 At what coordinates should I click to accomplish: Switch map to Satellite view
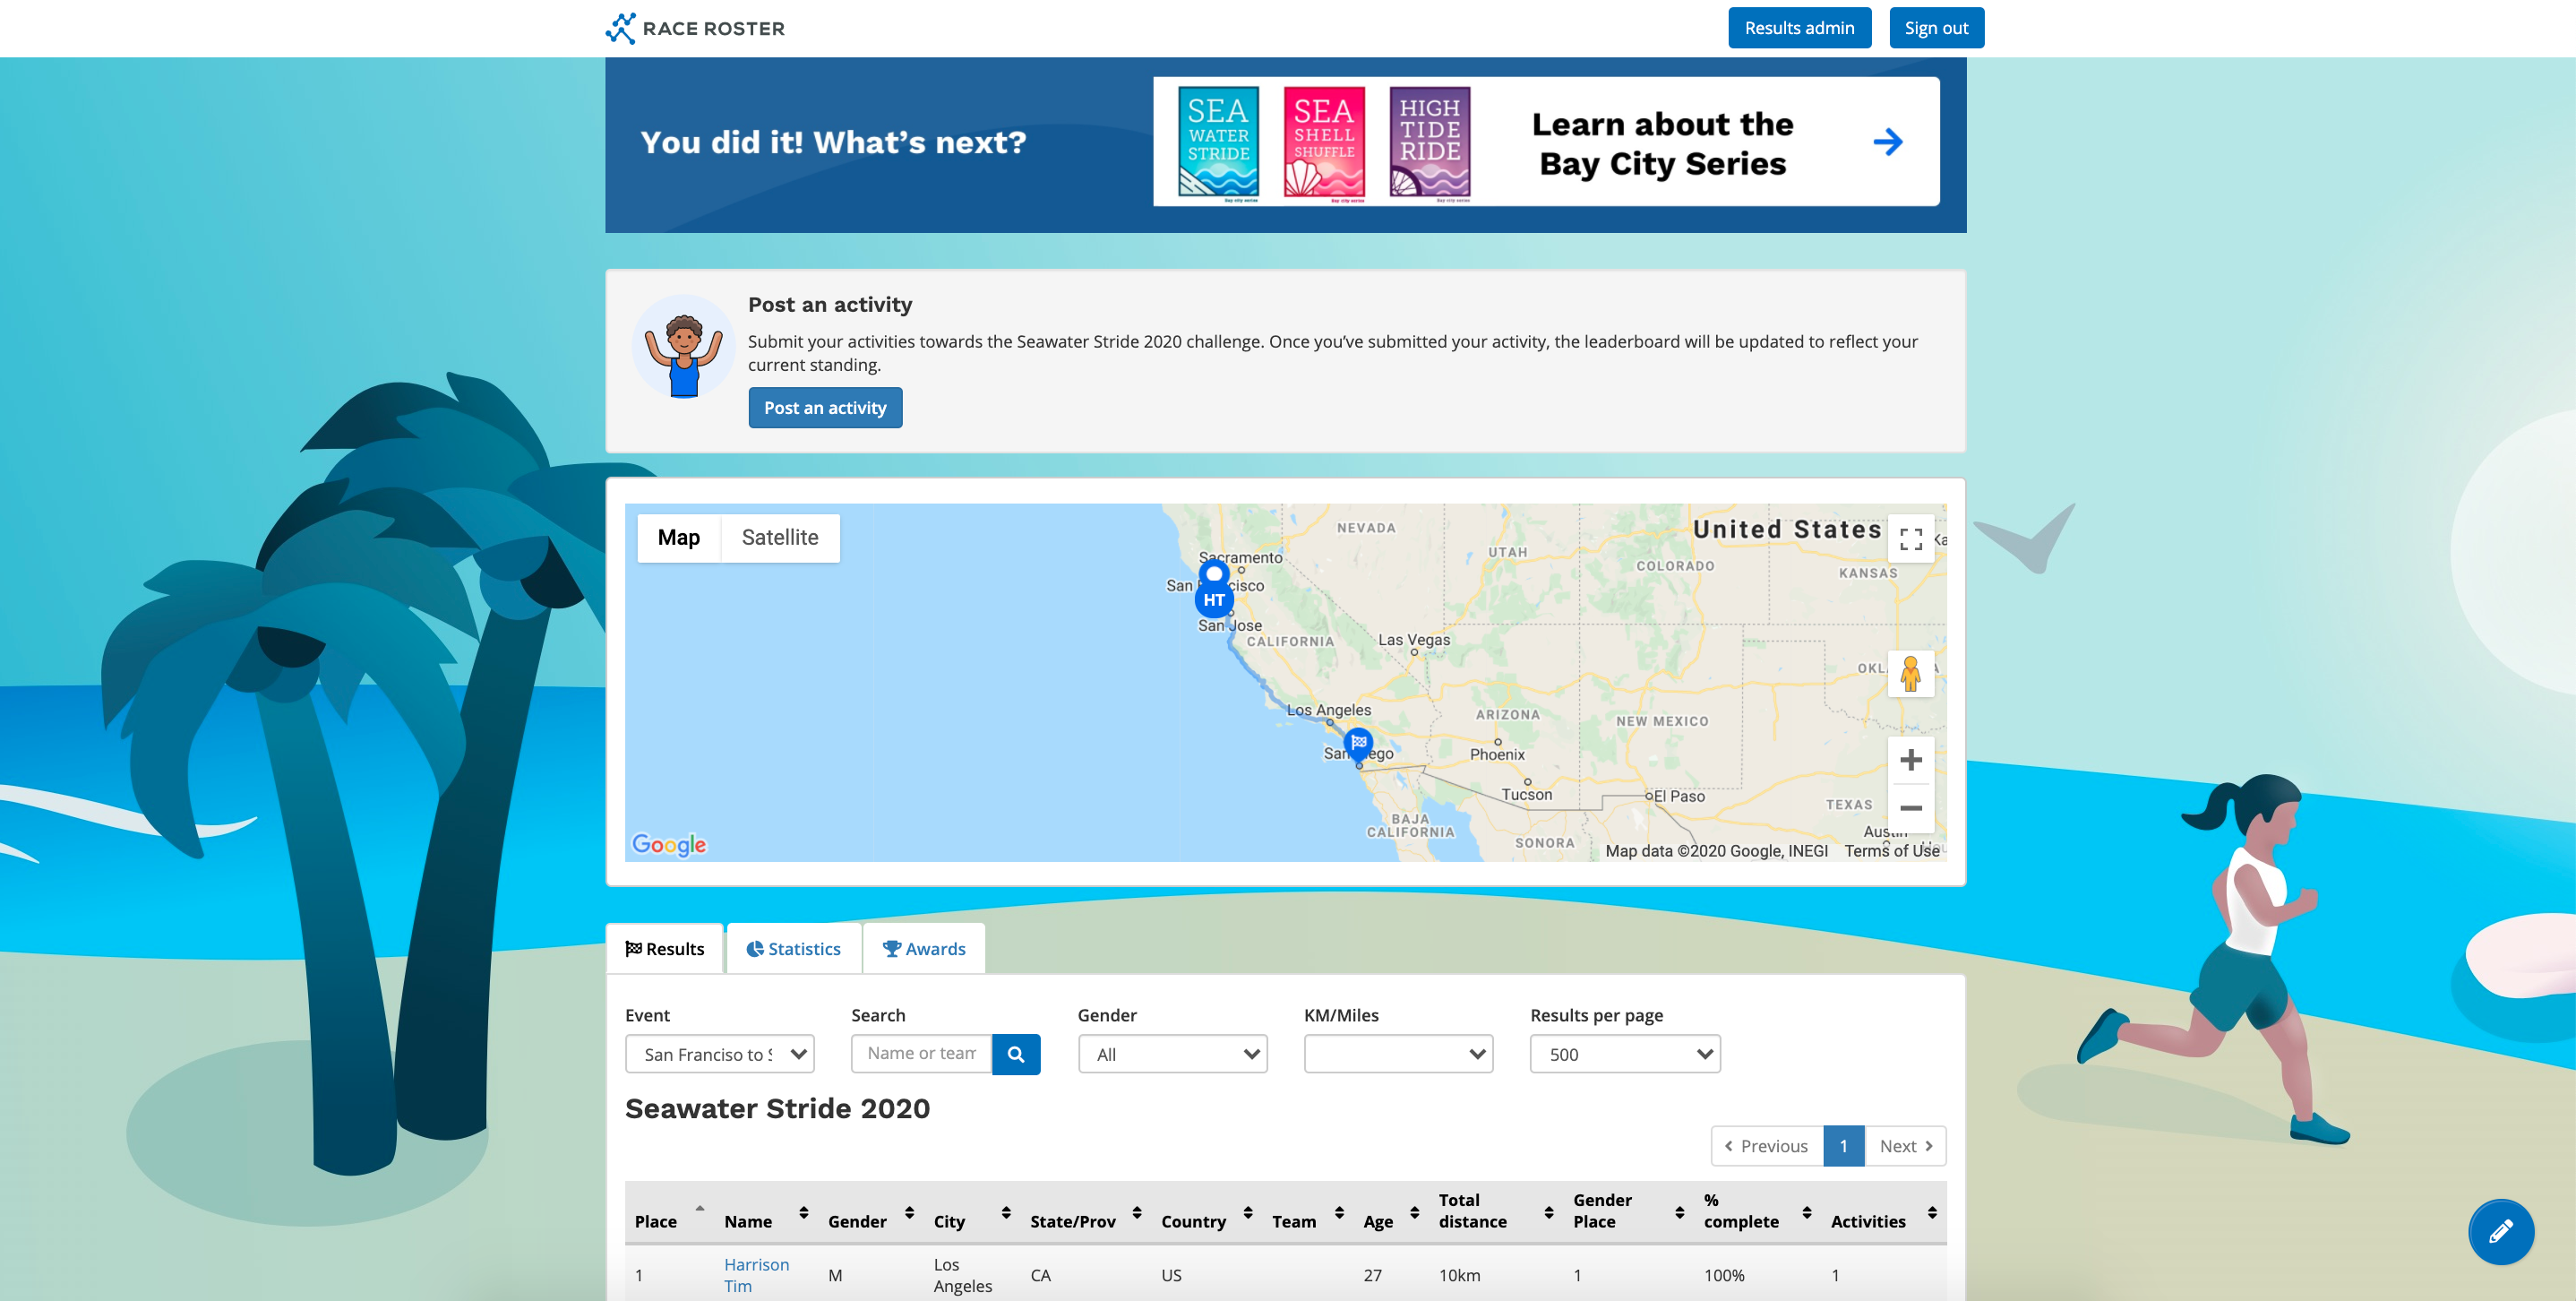779,538
